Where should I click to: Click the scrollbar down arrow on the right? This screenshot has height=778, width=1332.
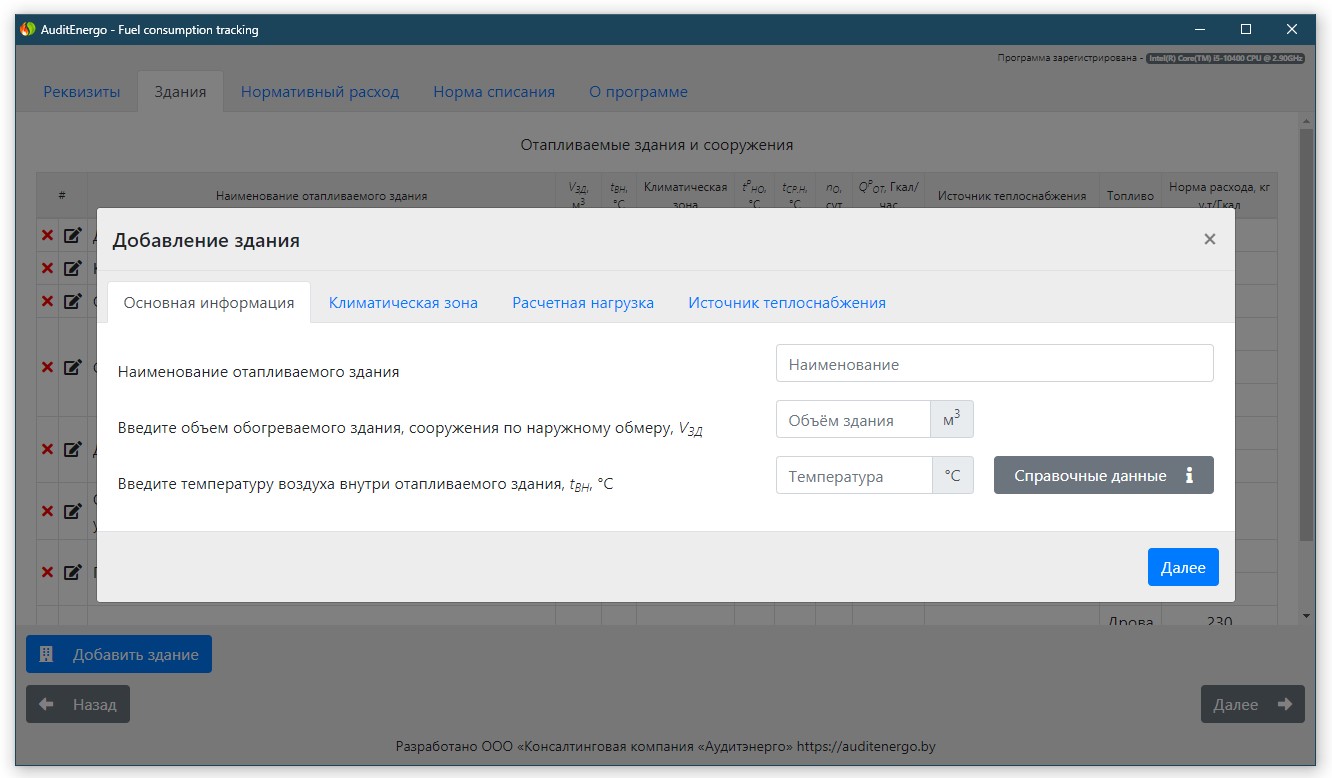[1306, 615]
